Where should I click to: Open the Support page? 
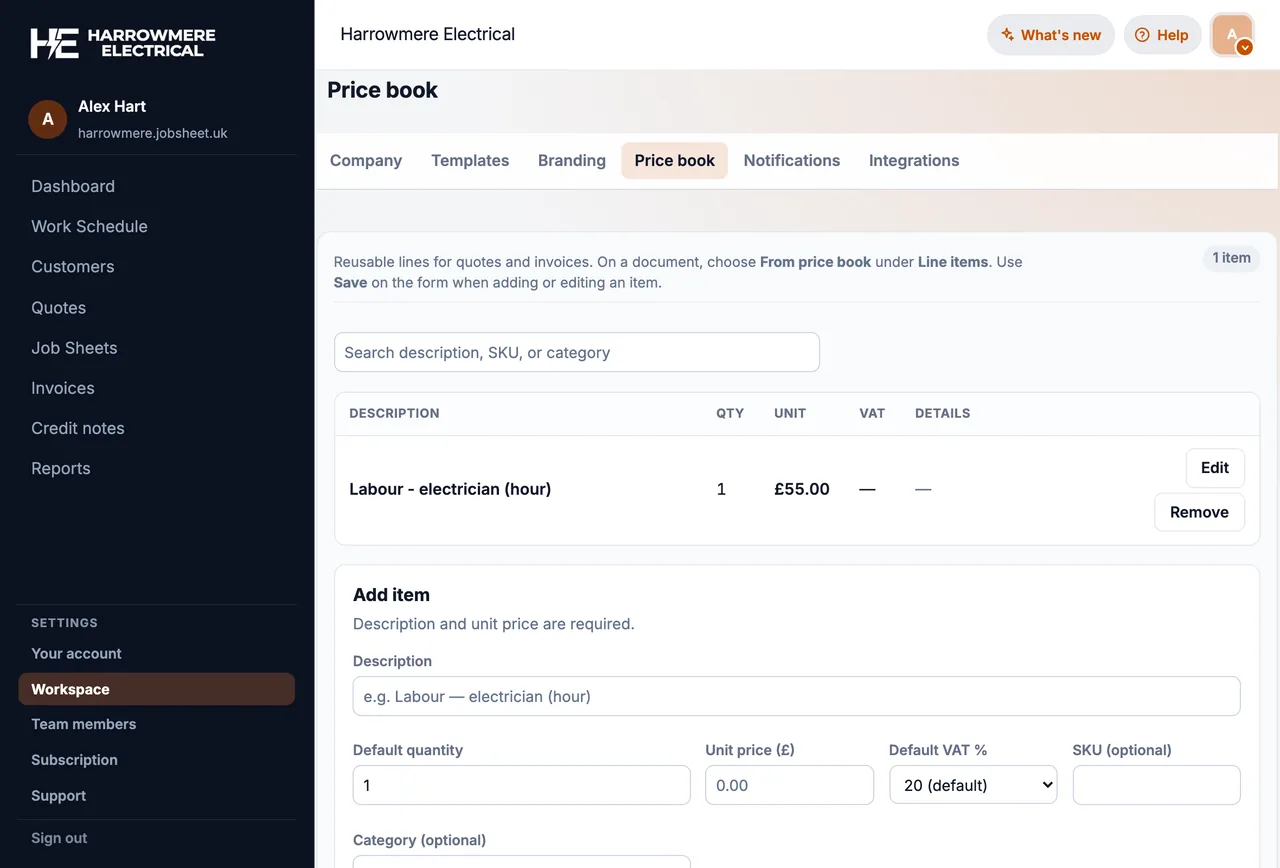pyautogui.click(x=59, y=796)
